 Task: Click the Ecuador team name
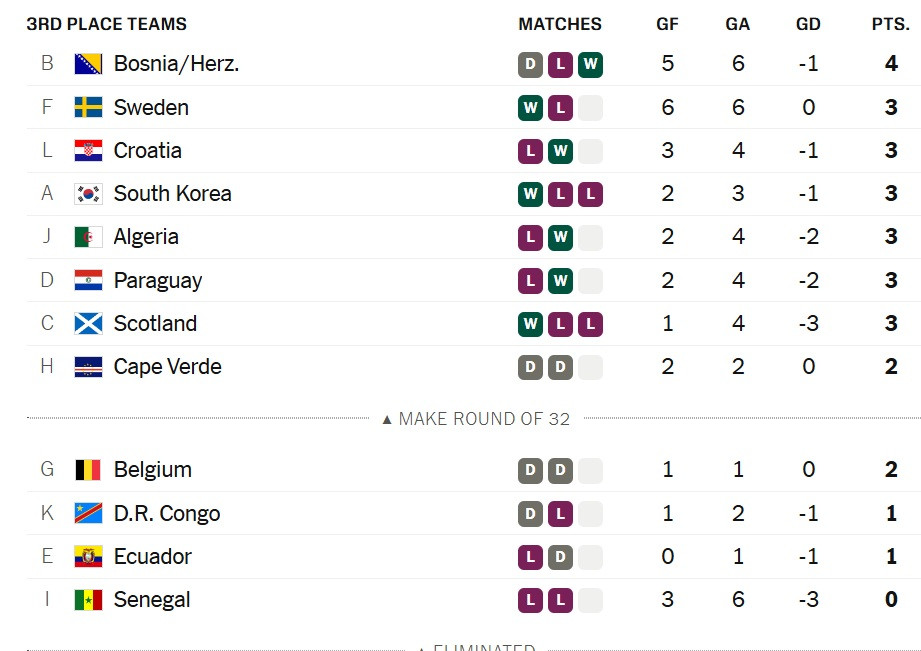pyautogui.click(x=153, y=556)
